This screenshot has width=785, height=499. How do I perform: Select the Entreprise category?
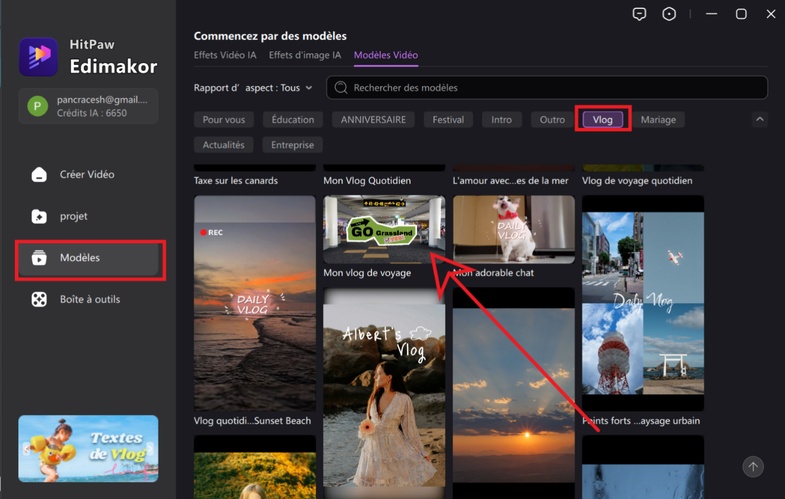click(292, 145)
